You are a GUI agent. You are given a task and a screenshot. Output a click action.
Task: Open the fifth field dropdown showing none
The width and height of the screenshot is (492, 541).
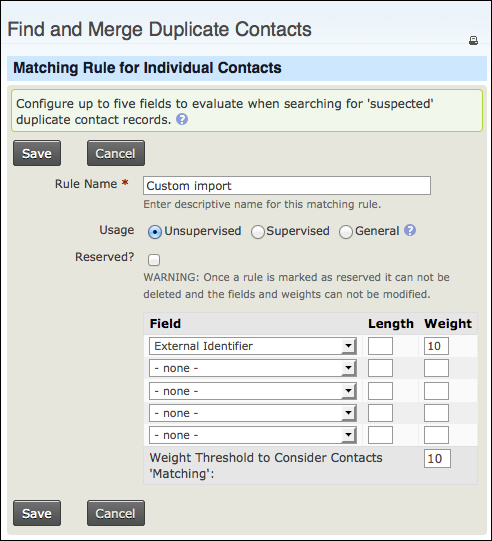(253, 435)
